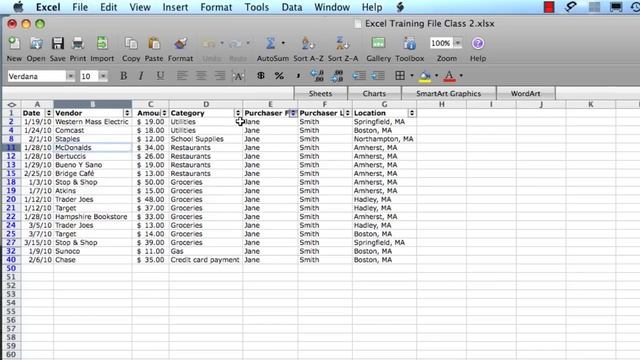This screenshot has height=360, width=640.
Task: Select the Credit card payment cell
Action: click(x=206, y=260)
